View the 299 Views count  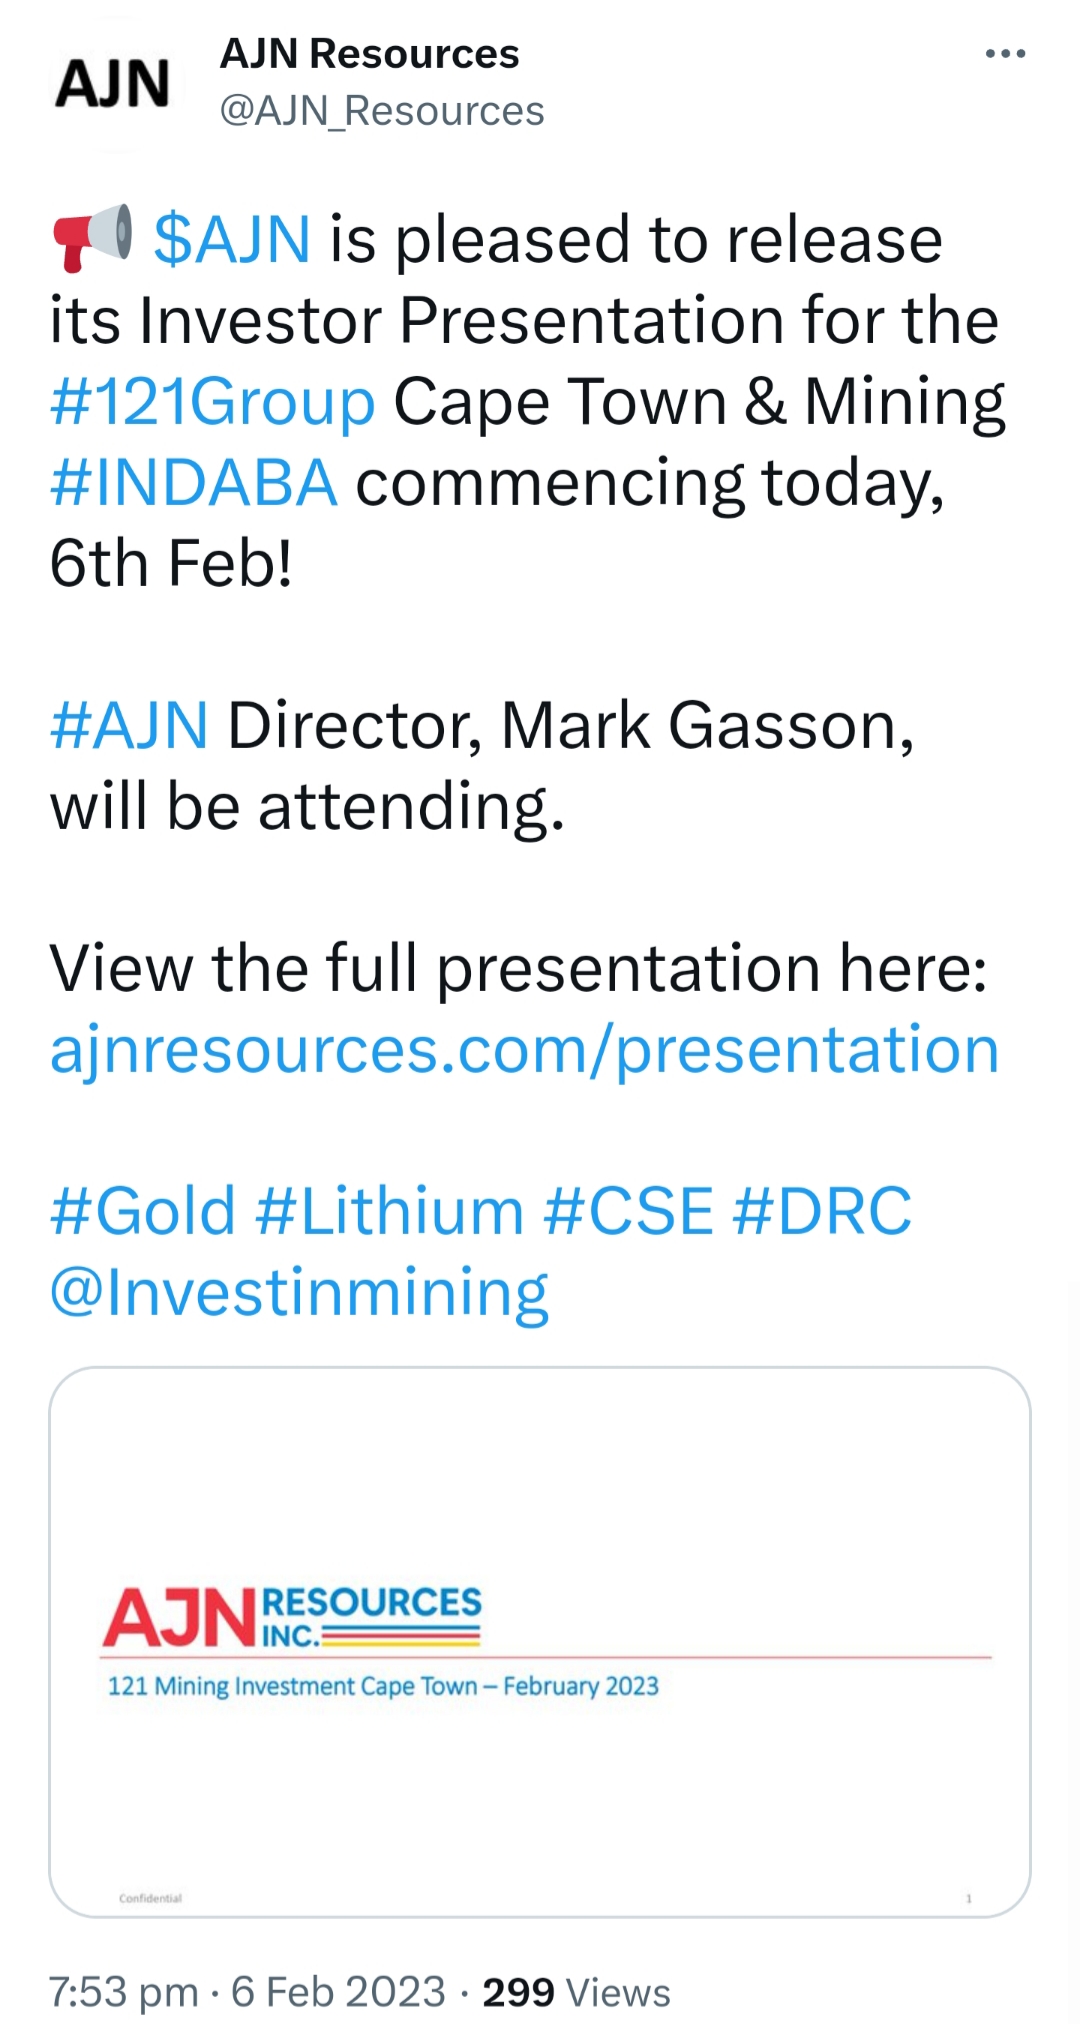click(576, 1992)
